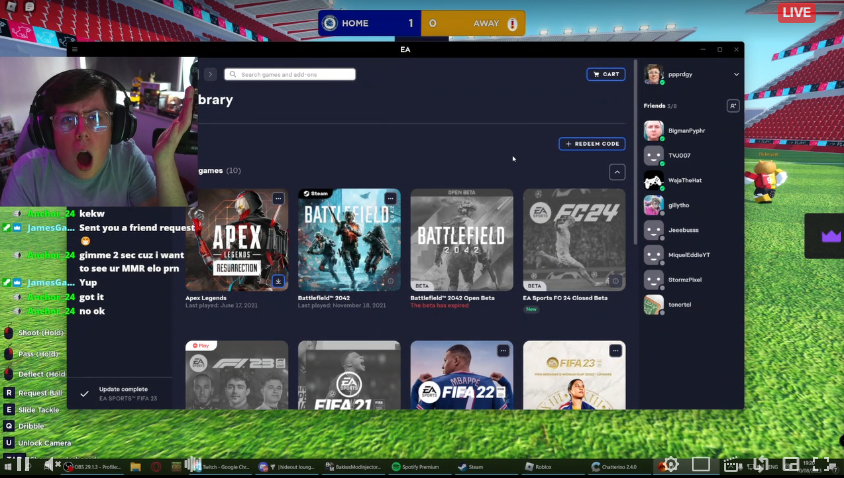Open the Apex Legends three-dot menu
844x478 pixels.
278,199
